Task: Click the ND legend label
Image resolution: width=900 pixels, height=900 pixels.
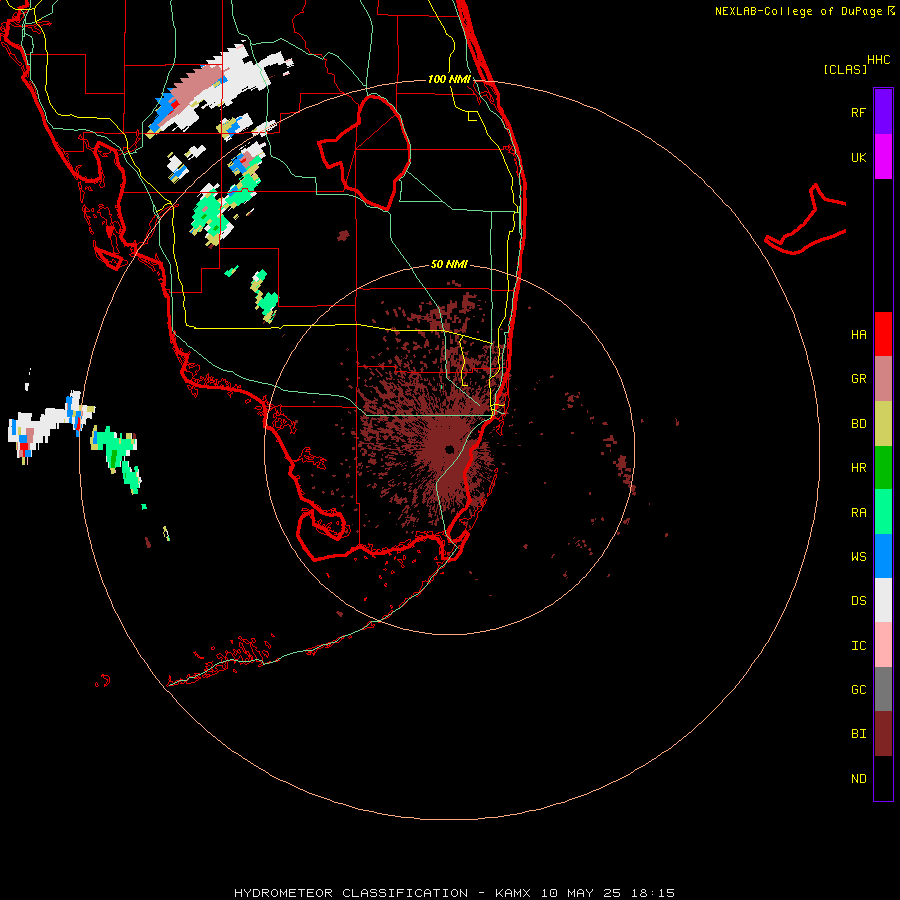Action: click(858, 779)
